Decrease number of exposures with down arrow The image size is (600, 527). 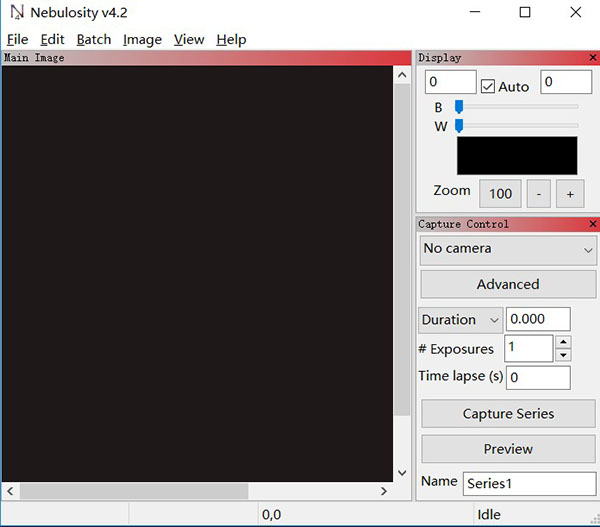point(563,355)
